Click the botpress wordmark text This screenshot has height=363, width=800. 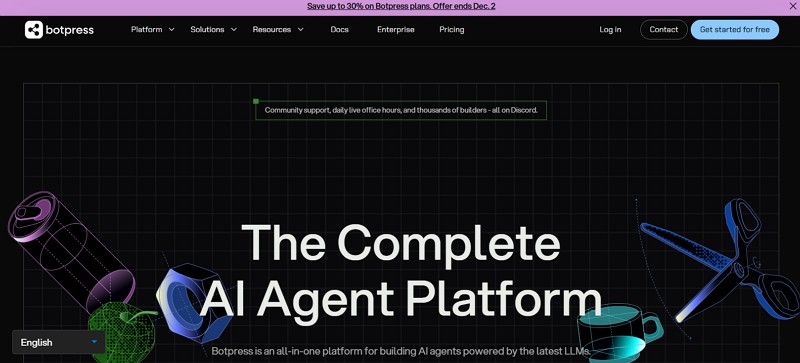(69, 30)
